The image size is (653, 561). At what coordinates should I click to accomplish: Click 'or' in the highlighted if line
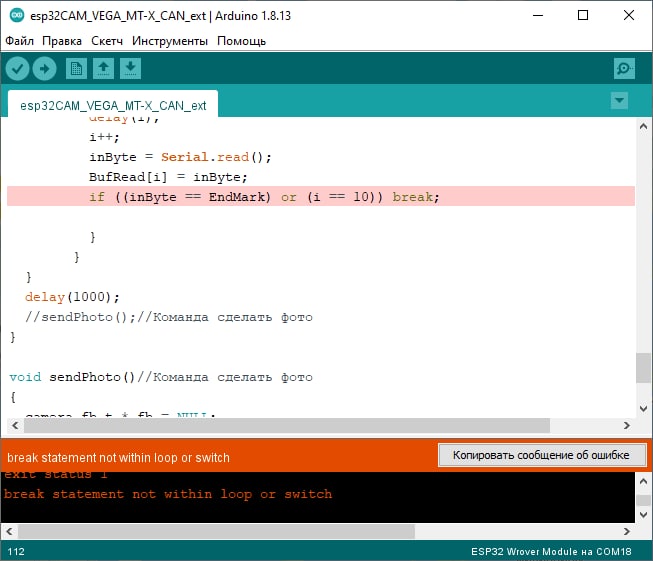click(x=289, y=197)
